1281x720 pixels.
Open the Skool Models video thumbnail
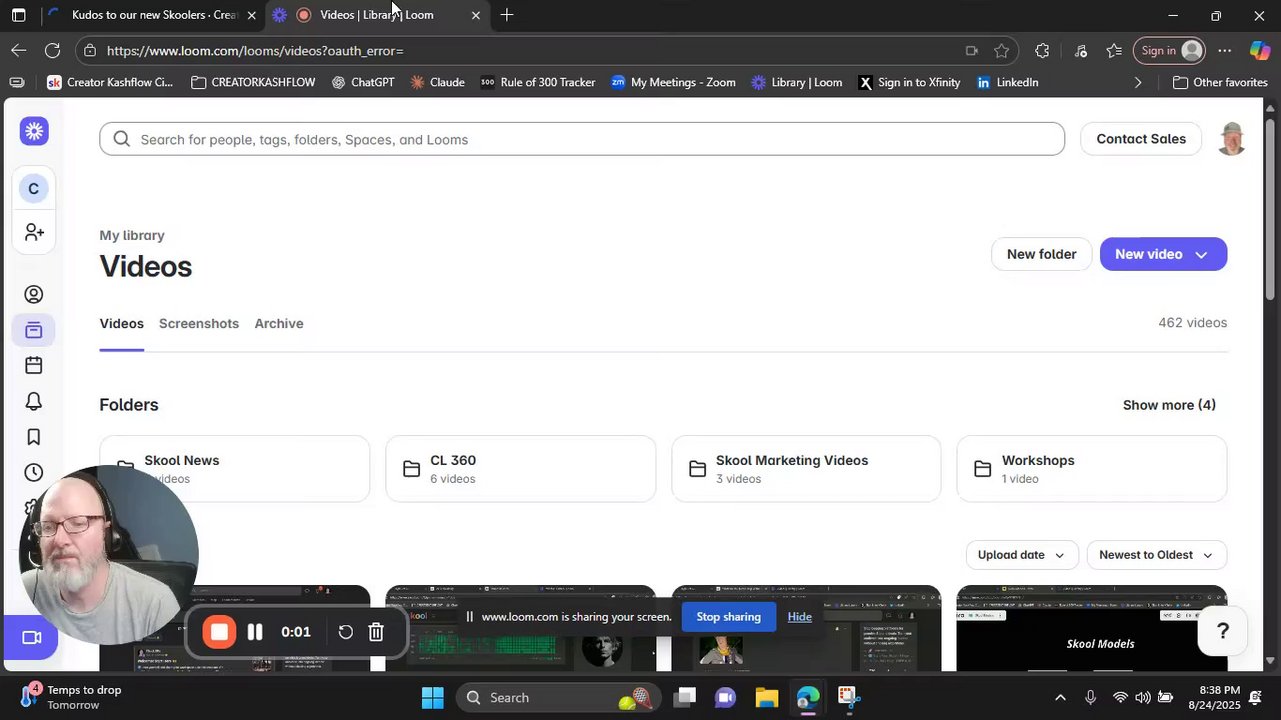(1092, 628)
